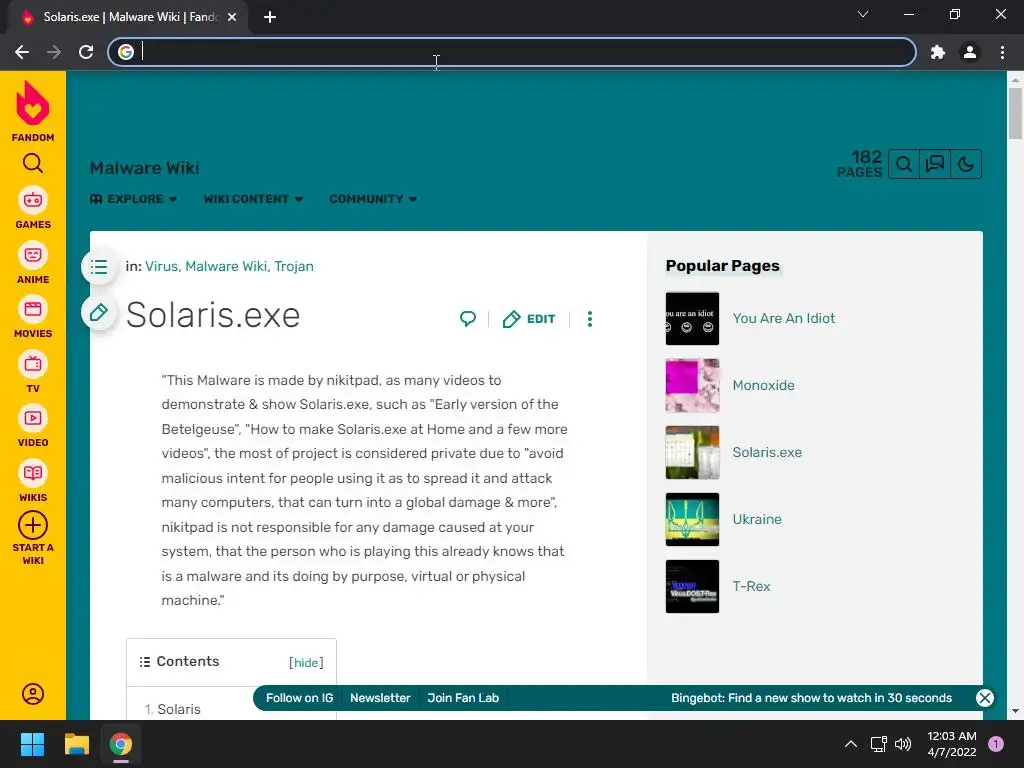Screen dimensions: 1024x768
Task: Open Chrome profile avatar icon
Action: 970,52
